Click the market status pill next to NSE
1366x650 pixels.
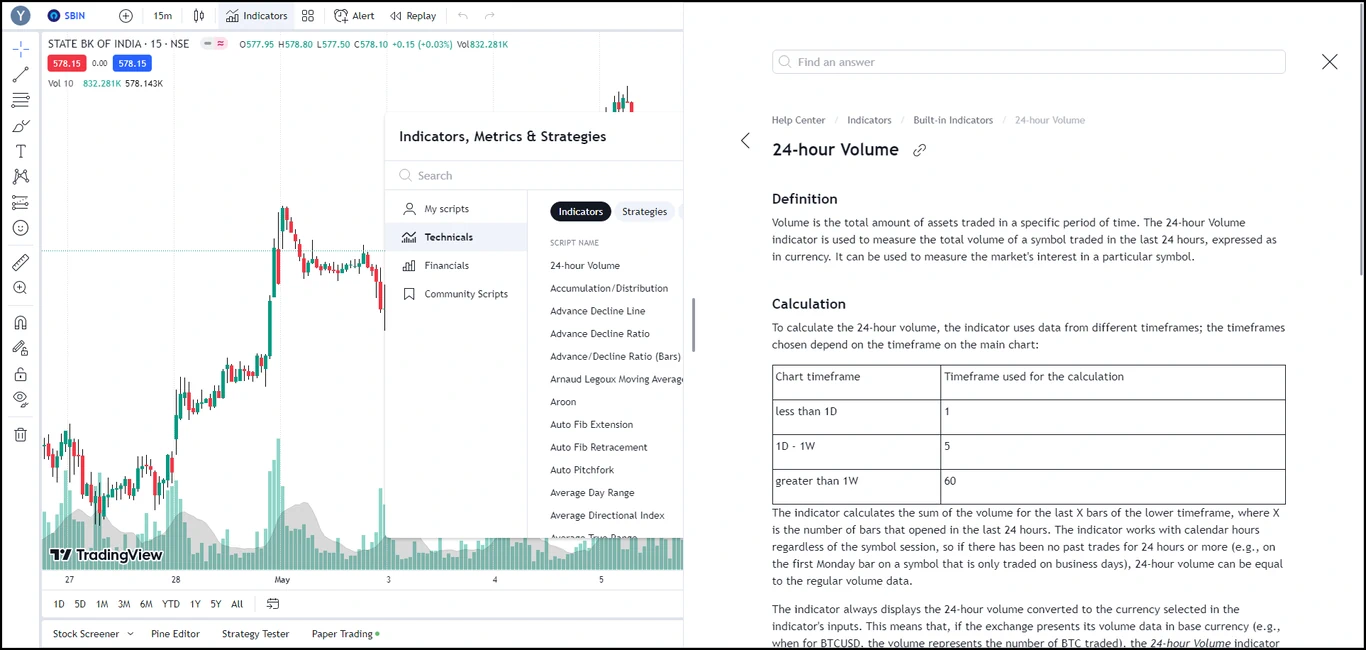[213, 44]
